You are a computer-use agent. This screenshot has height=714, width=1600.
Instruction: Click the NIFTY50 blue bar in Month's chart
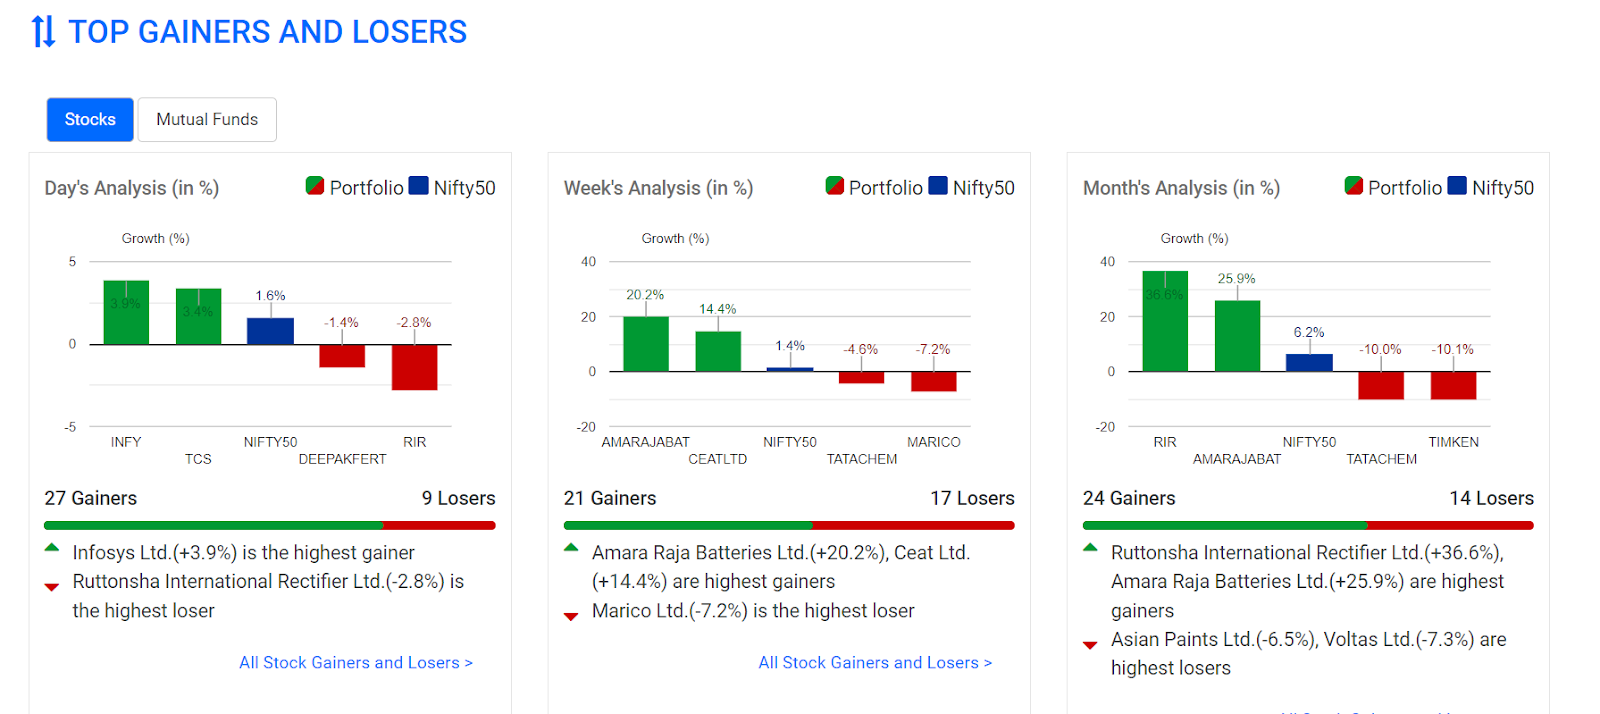point(1309,363)
